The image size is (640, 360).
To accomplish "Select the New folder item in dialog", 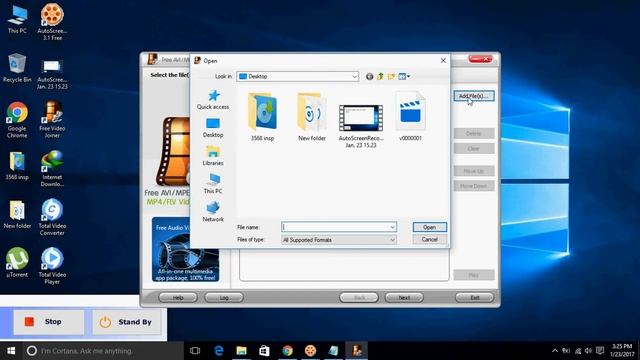I will 312,118.
